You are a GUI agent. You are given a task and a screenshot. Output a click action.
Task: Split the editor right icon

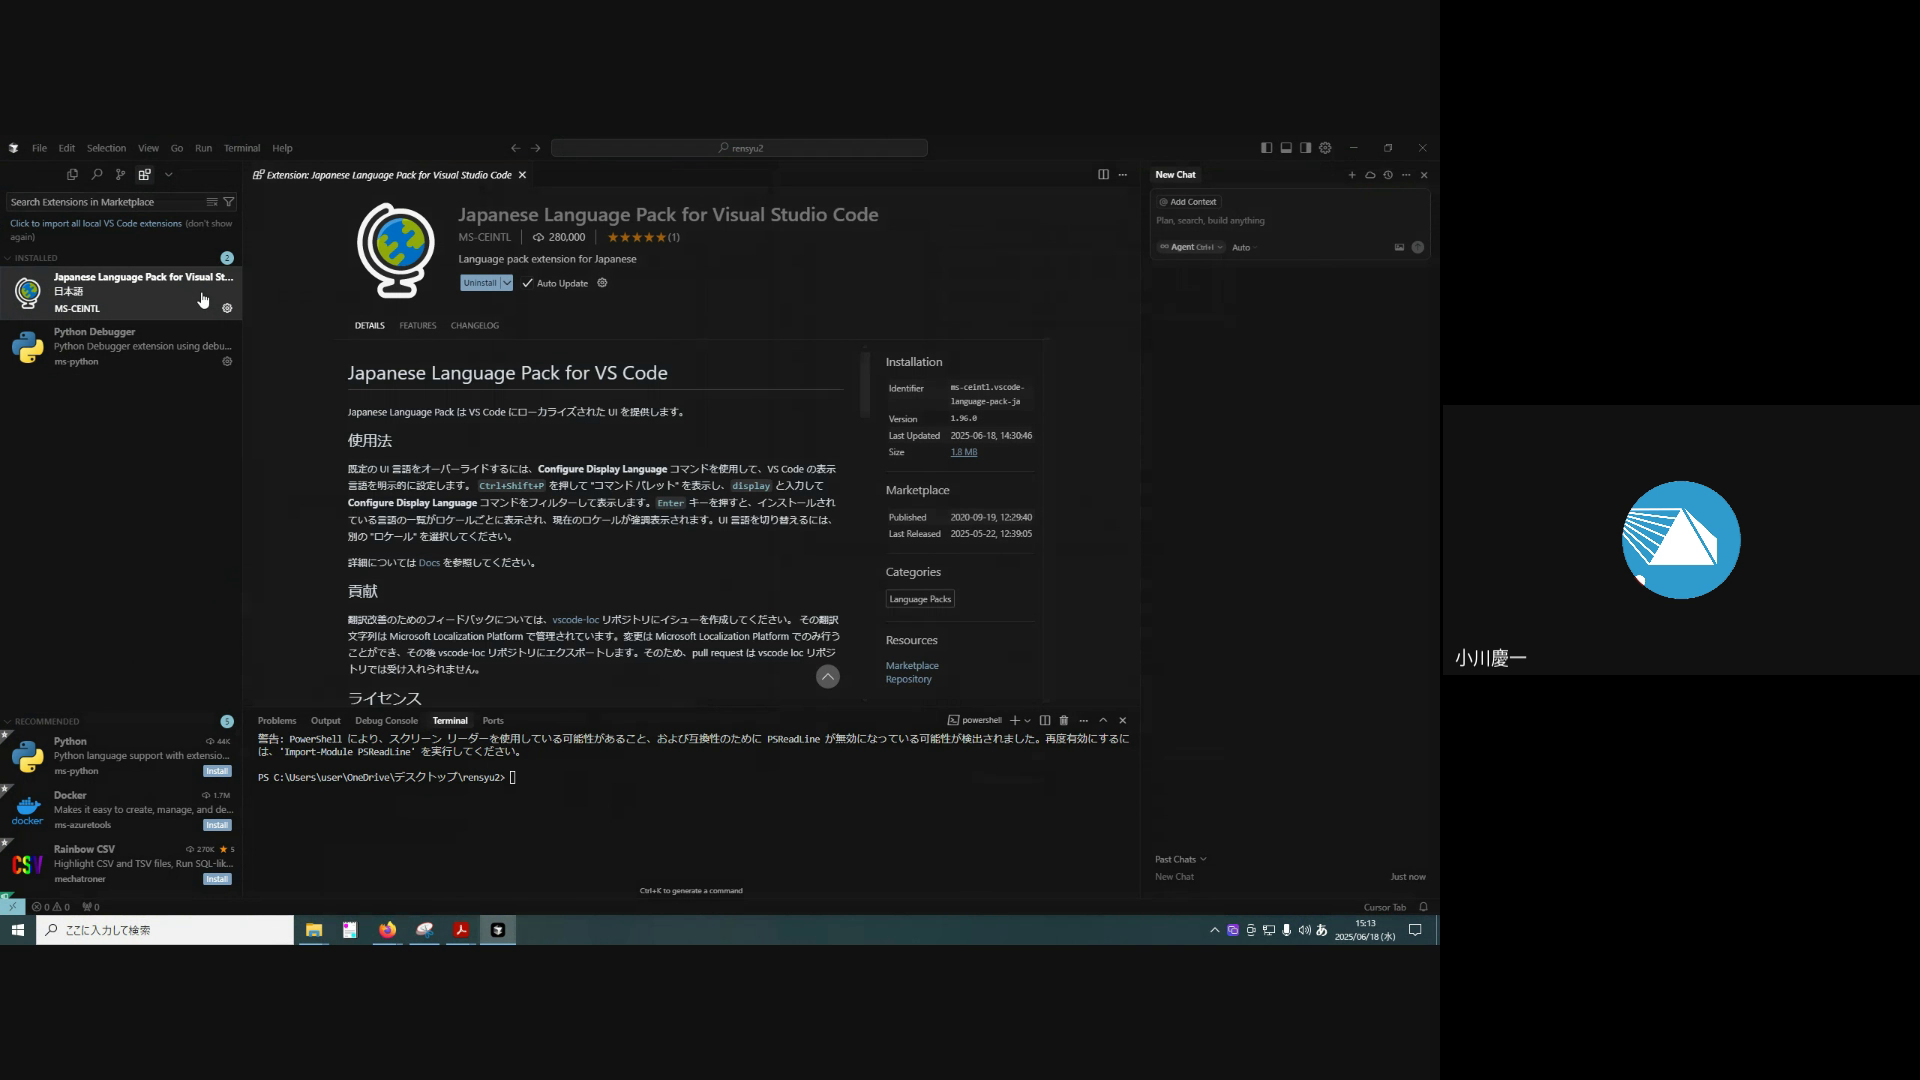(1103, 175)
